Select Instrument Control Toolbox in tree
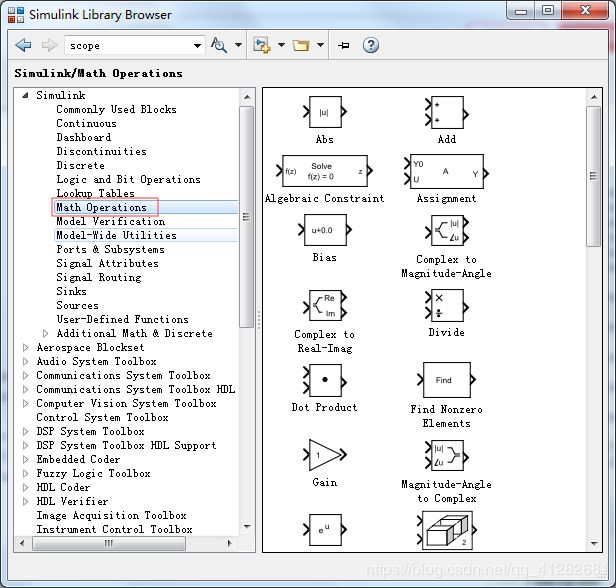The width and height of the screenshot is (616, 588). (x=115, y=529)
